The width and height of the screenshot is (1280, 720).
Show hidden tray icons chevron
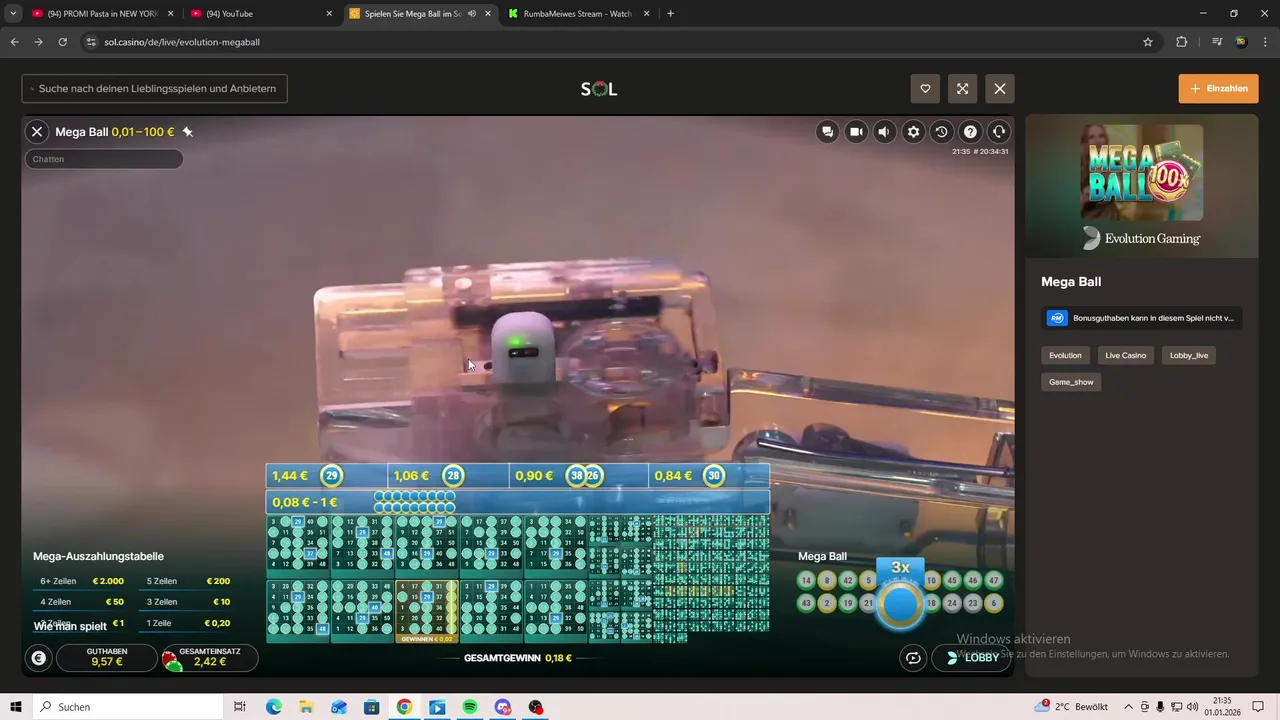coord(1129,707)
